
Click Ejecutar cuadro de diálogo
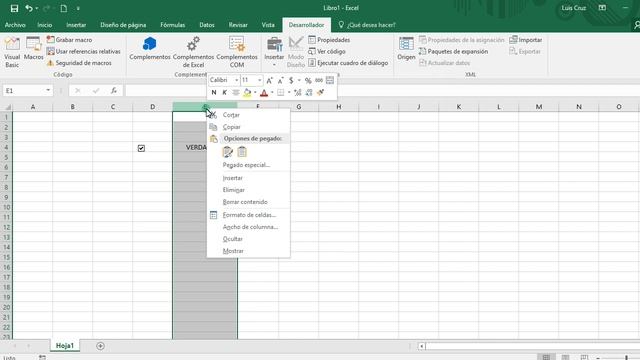(x=348, y=63)
